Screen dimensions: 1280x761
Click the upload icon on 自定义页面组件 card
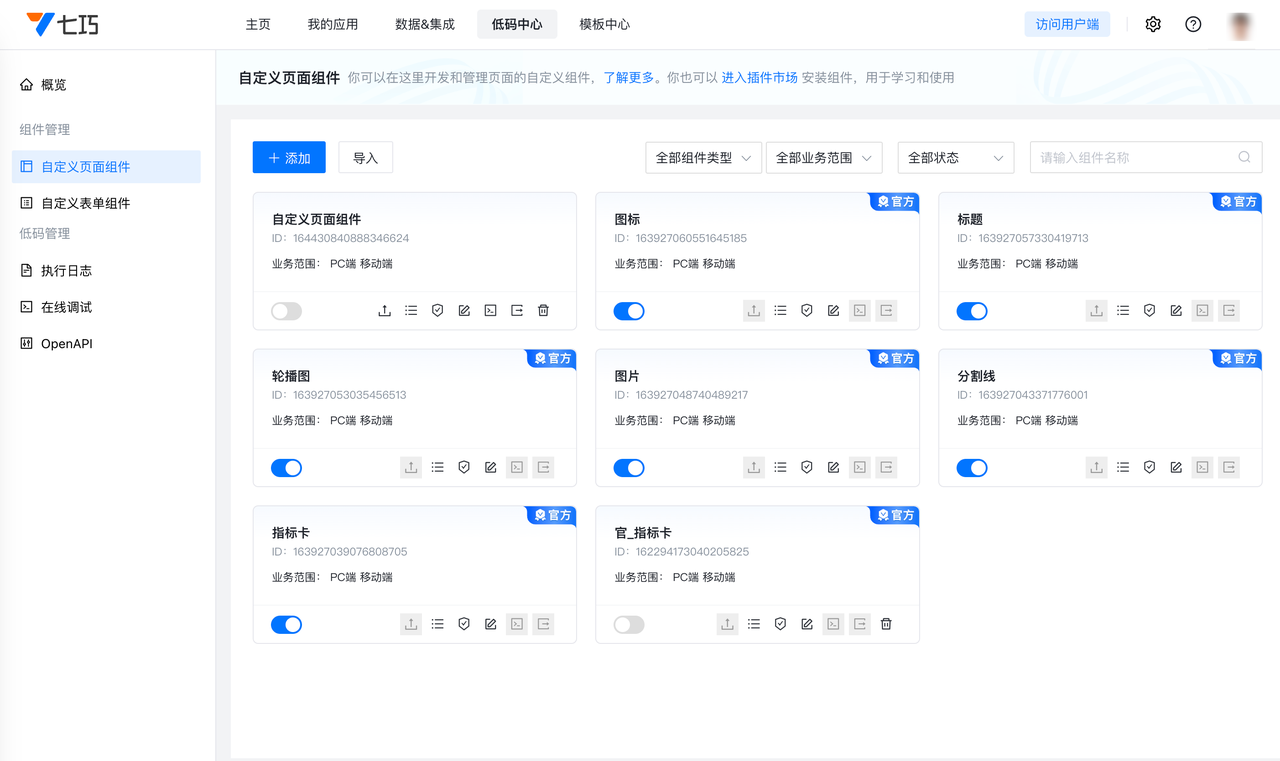384,311
